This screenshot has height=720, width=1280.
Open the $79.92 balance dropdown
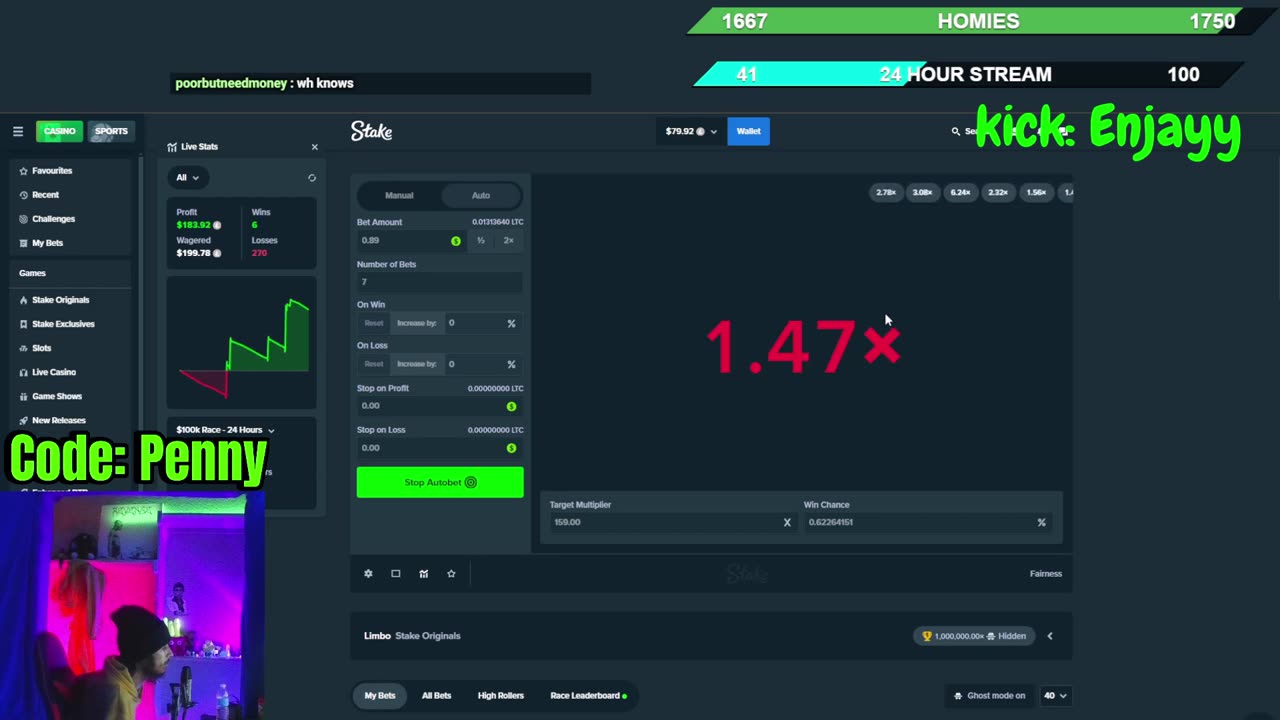pos(691,131)
